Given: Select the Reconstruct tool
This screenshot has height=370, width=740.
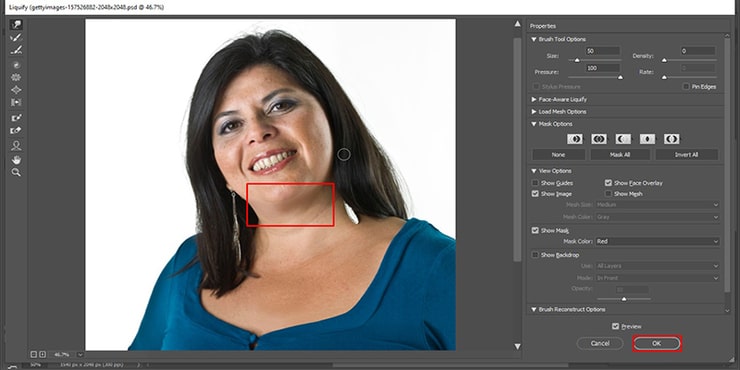Looking at the screenshot, I should pyautogui.click(x=16, y=37).
